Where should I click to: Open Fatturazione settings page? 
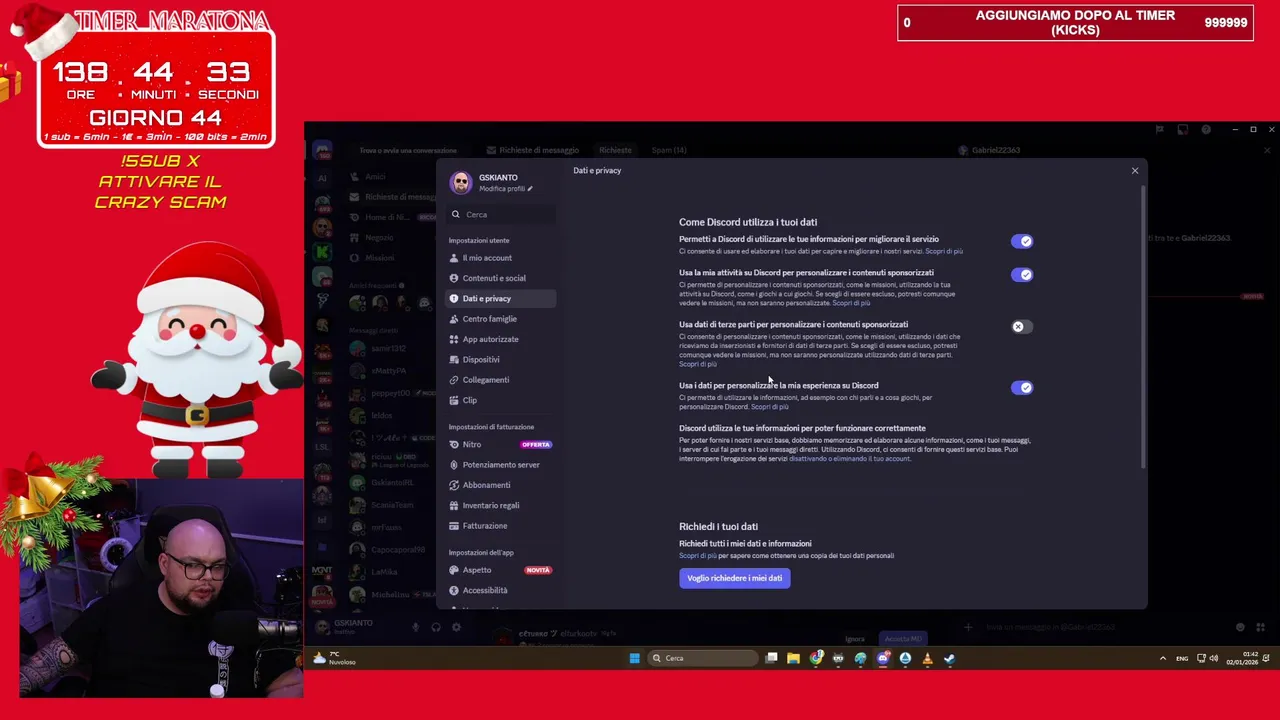point(500,526)
